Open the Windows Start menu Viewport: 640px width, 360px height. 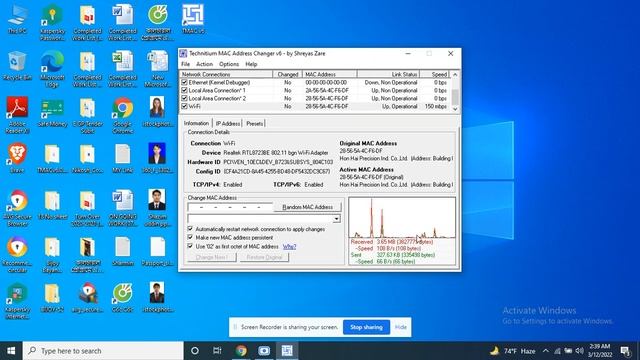coord(11,351)
